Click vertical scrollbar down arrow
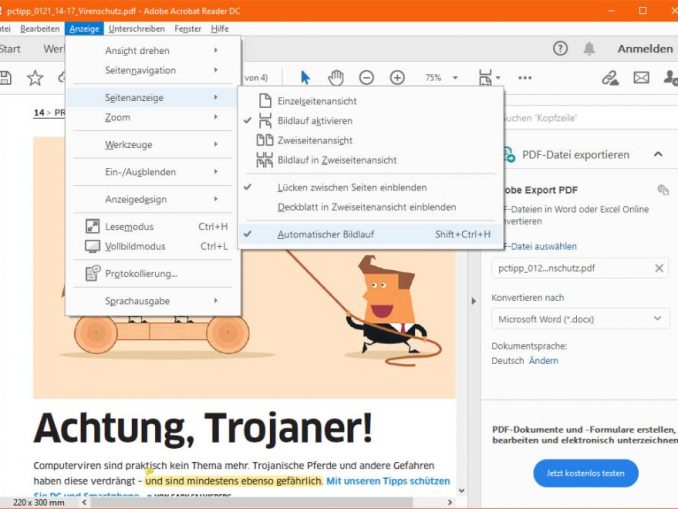The width and height of the screenshot is (678, 509). pyautogui.click(x=461, y=491)
